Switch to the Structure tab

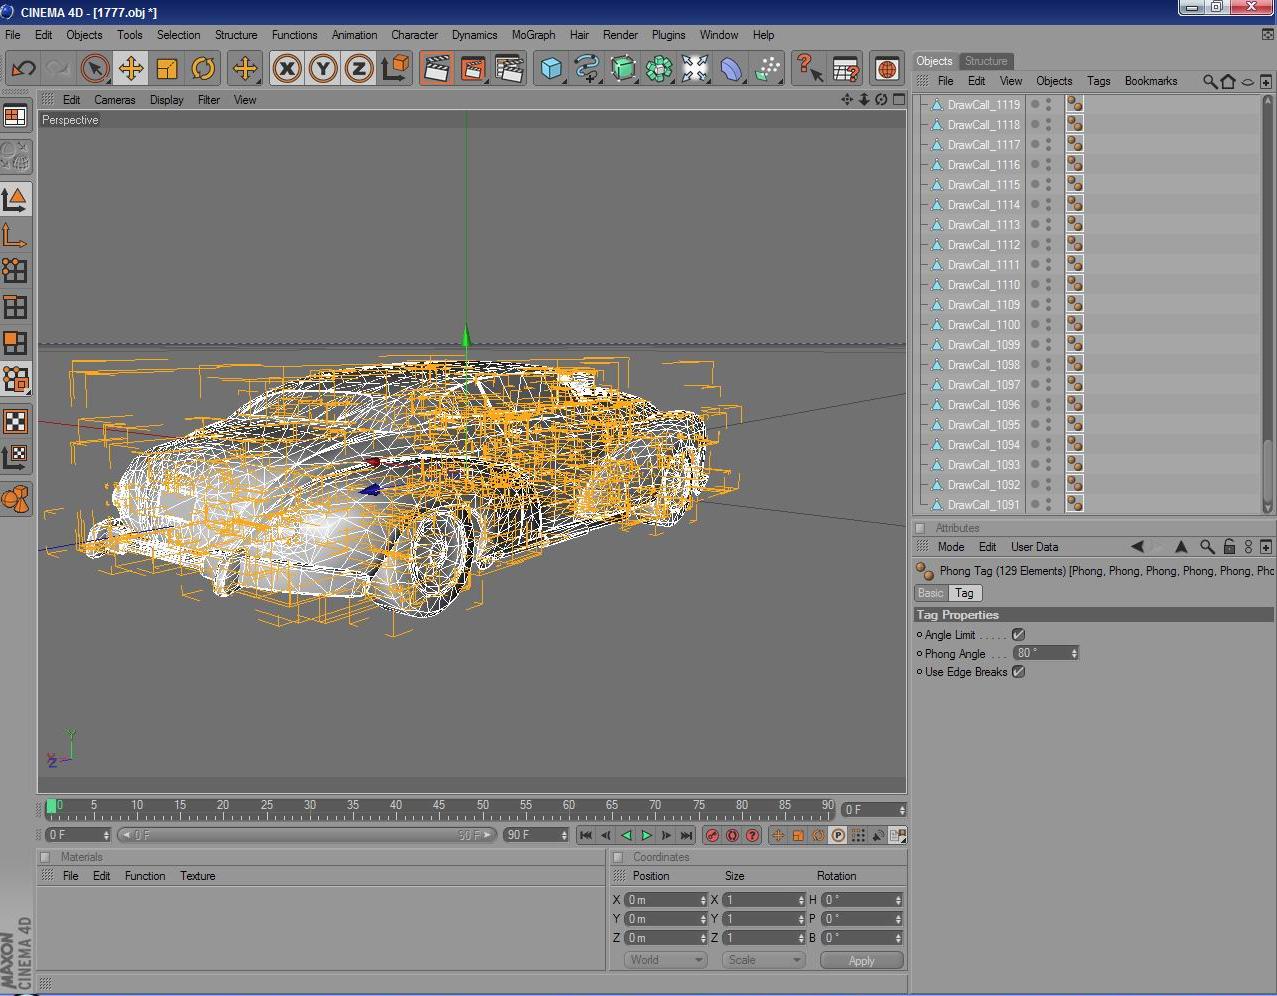[x=986, y=60]
